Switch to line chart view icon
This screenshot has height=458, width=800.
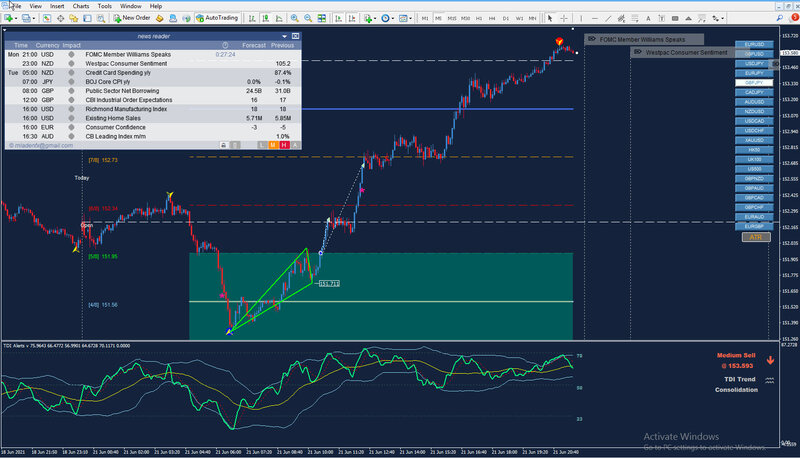point(279,18)
